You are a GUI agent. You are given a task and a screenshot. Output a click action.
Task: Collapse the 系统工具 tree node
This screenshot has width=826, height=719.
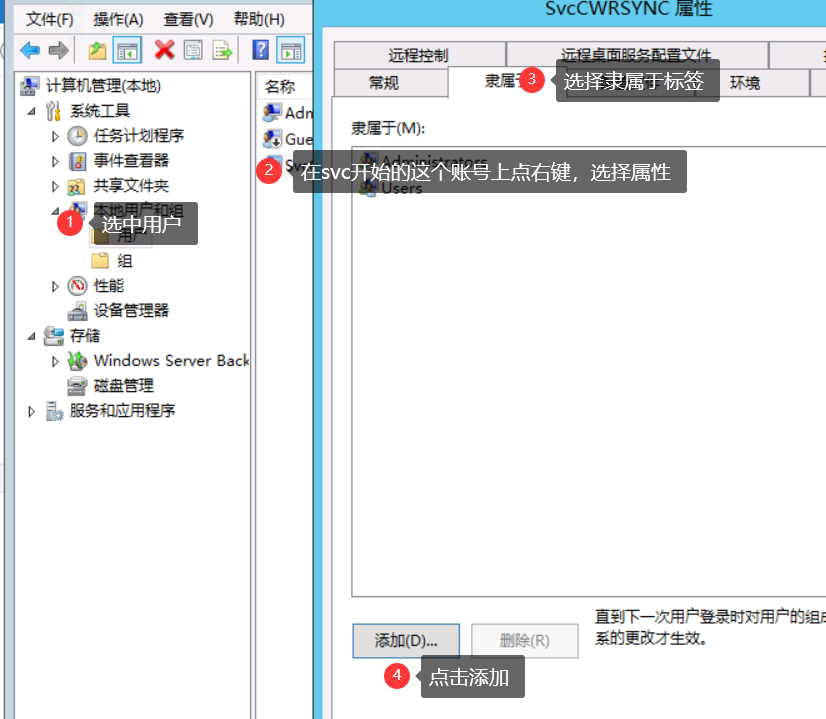[x=32, y=111]
